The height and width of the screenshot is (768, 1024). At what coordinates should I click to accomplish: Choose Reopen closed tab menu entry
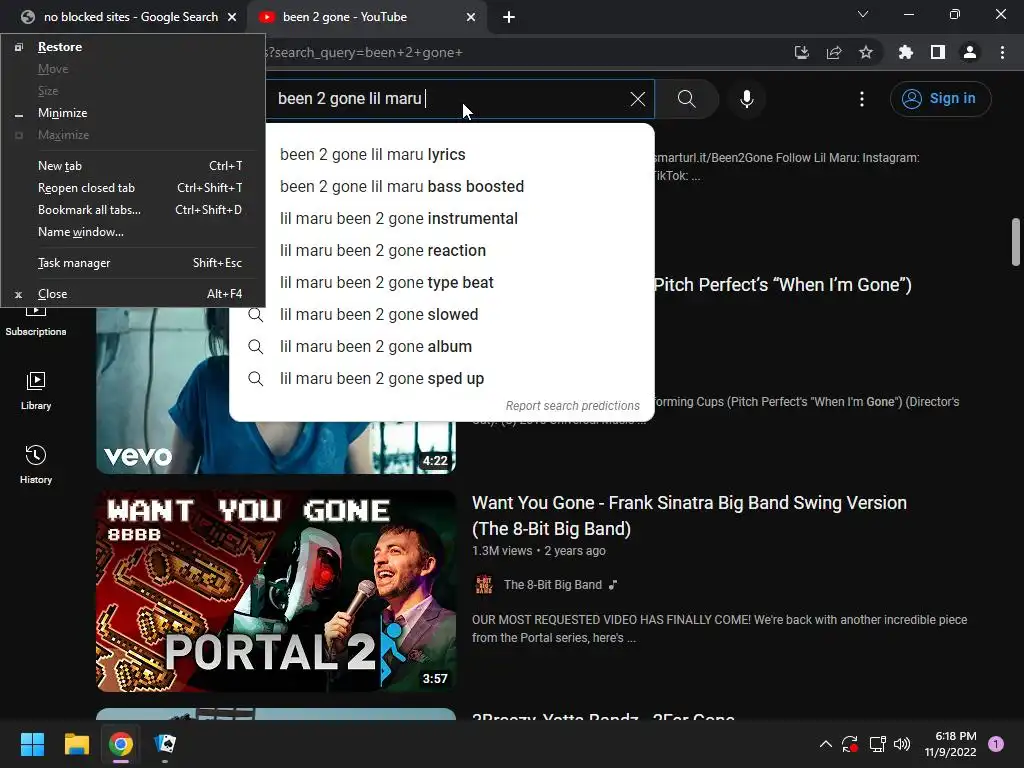pos(133,188)
